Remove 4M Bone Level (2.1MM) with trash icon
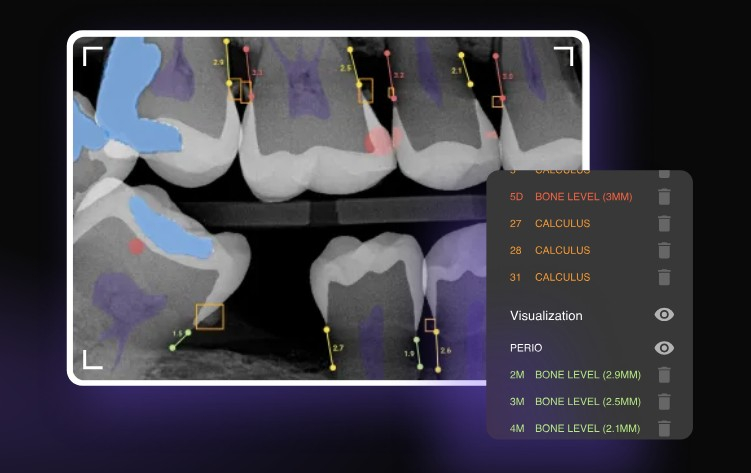Image resolution: width=751 pixels, height=473 pixels. (664, 429)
